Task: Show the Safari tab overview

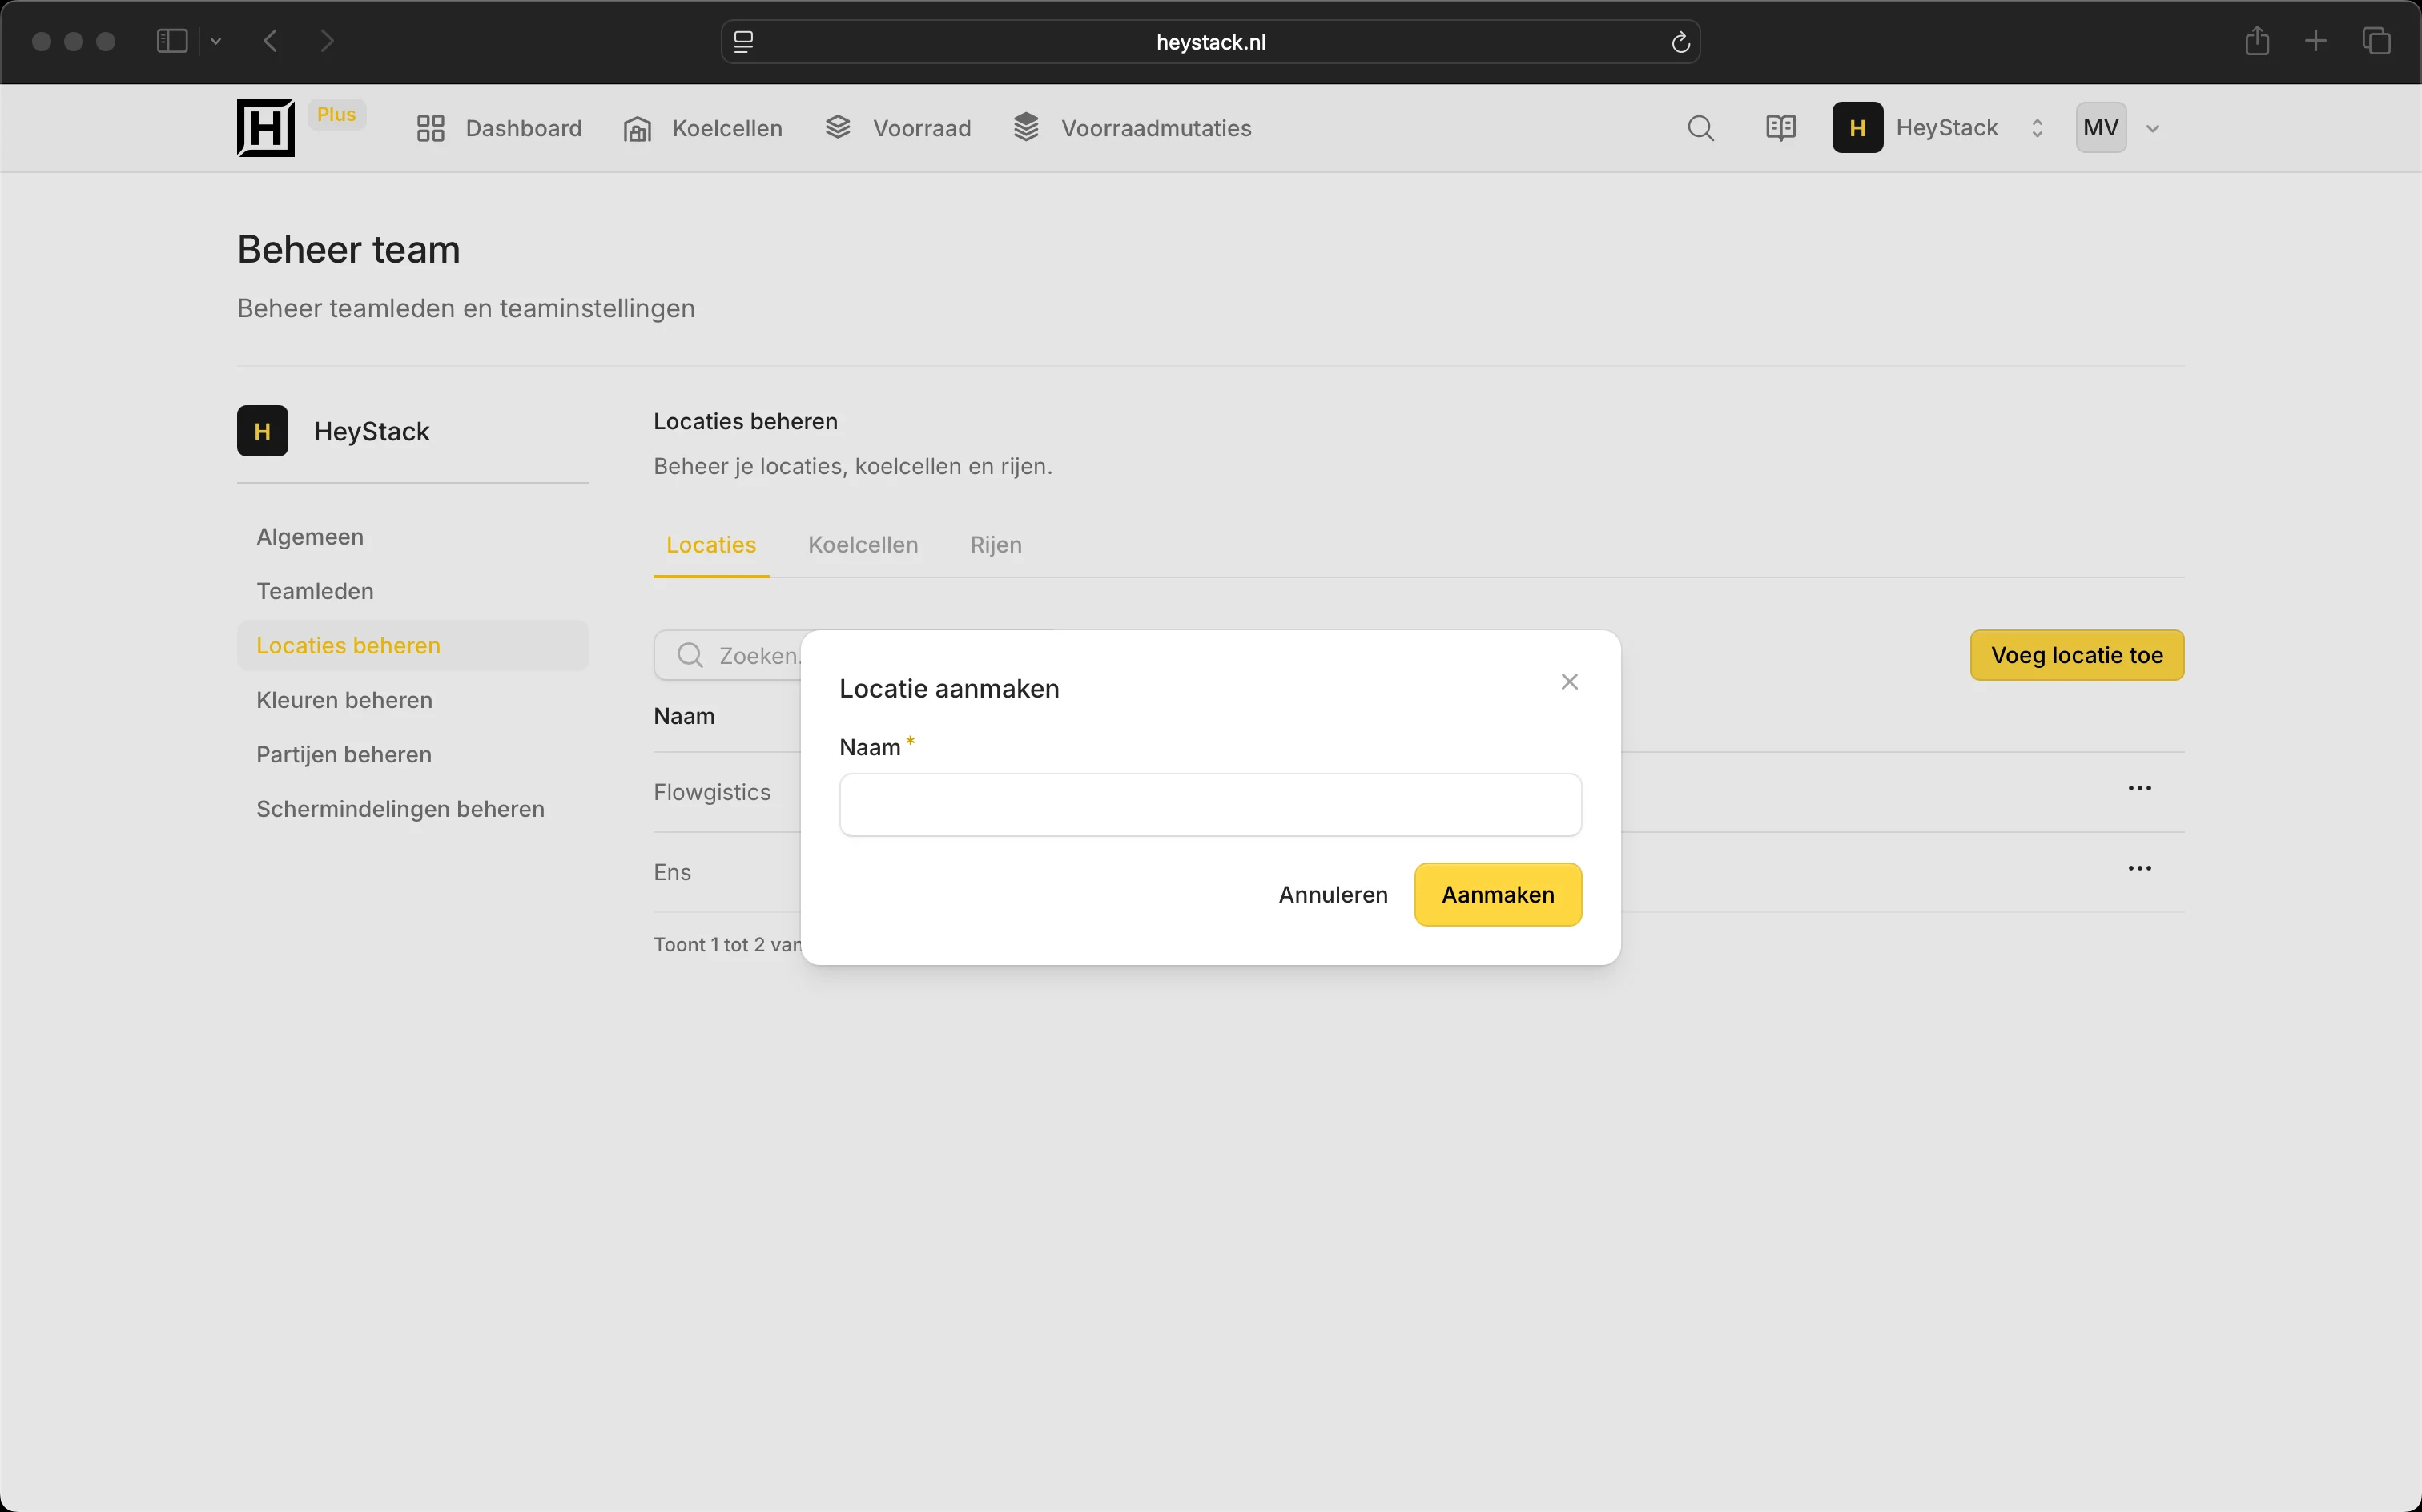Action: pos(2376,41)
